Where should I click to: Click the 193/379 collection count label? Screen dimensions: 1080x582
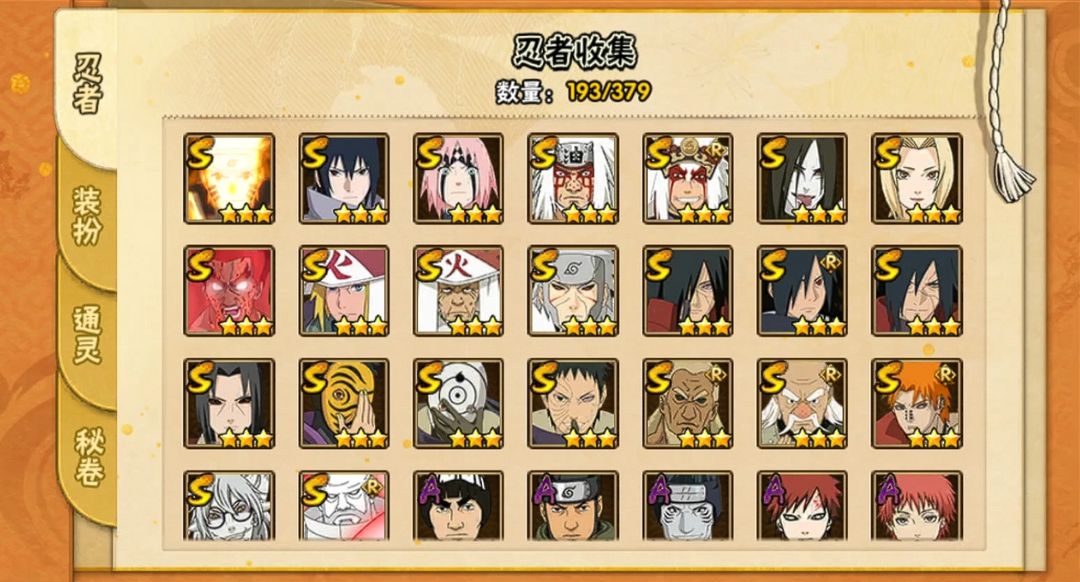click(609, 91)
